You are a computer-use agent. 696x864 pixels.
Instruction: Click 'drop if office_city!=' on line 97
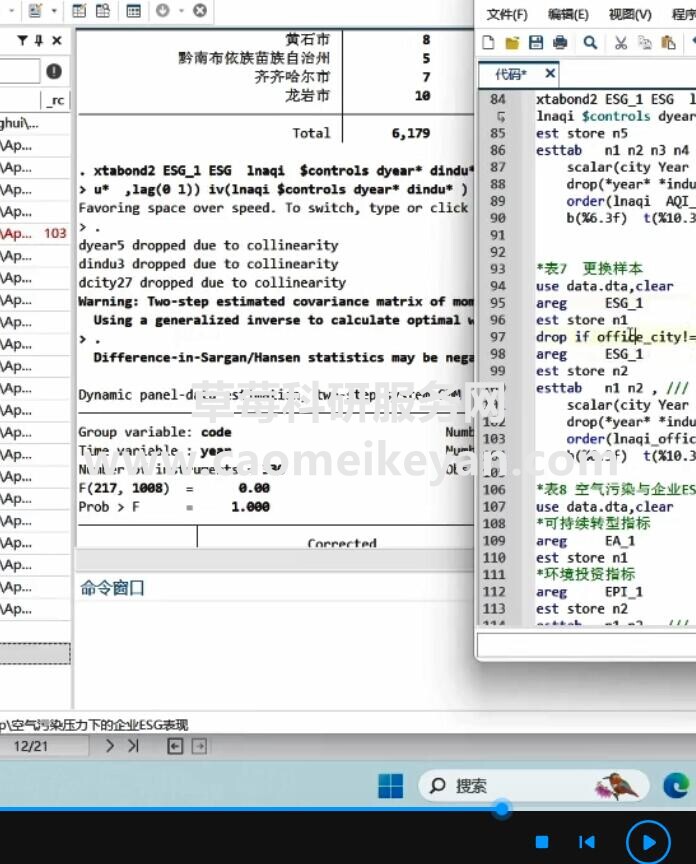[616, 337]
